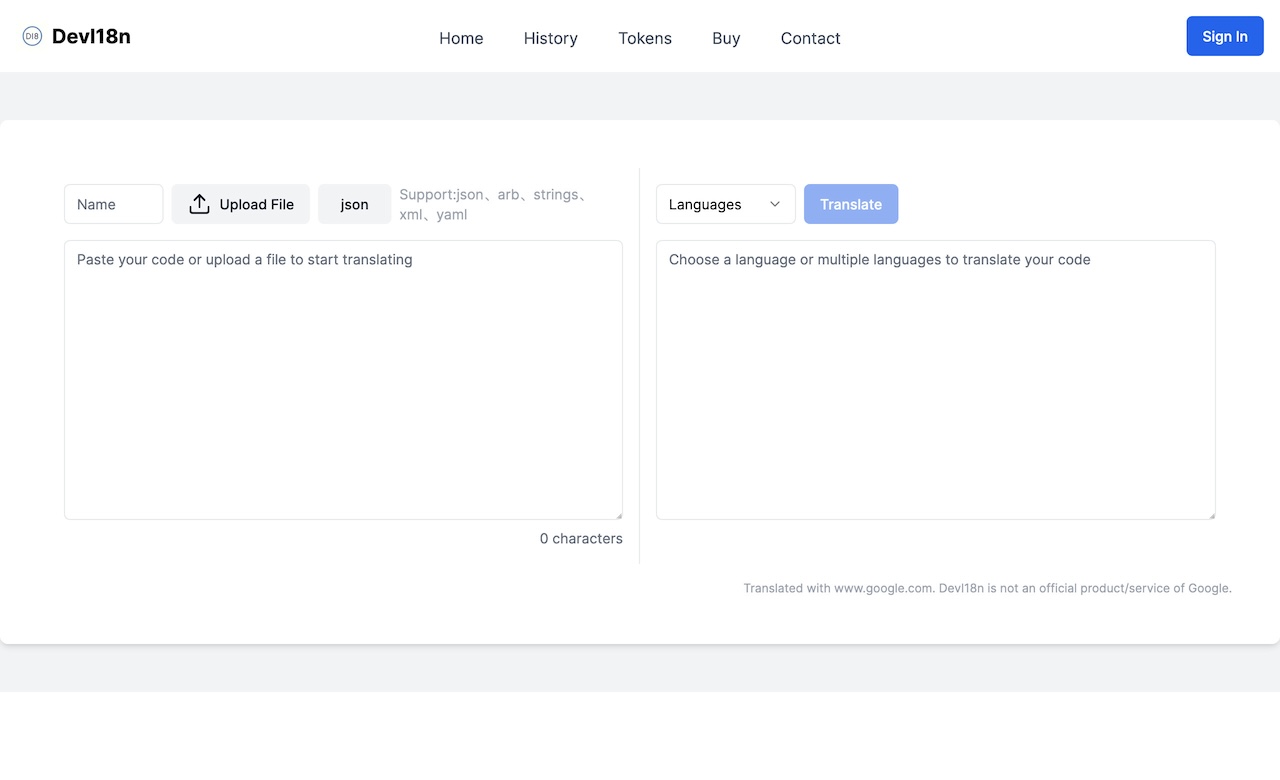Open the Contact page
1280x780 pixels.
[810, 38]
